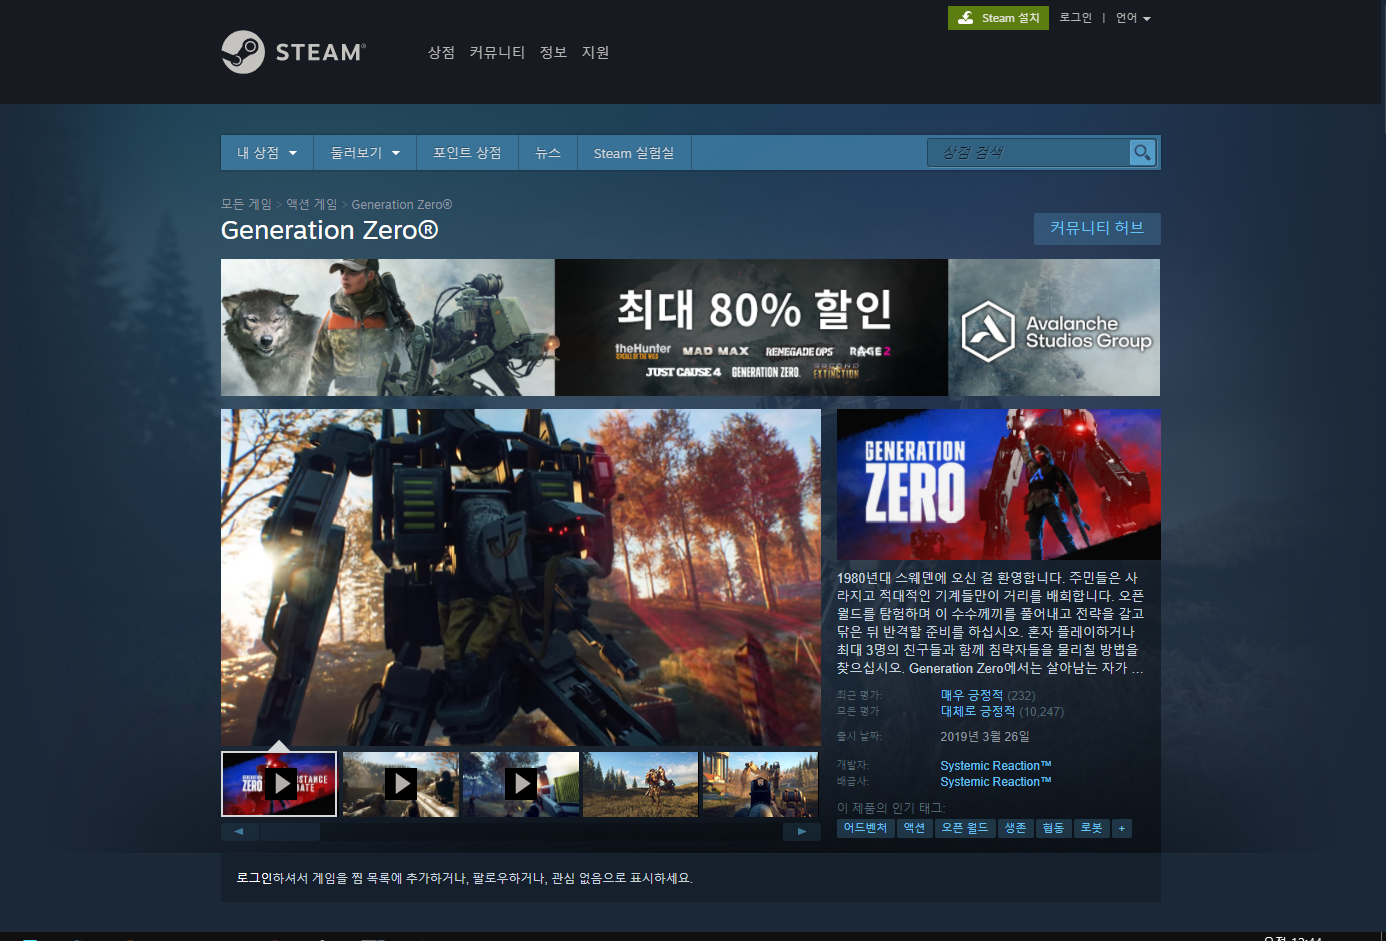Click the thumbnail strip scrollbar handle
1386x941 pixels.
(x=290, y=831)
